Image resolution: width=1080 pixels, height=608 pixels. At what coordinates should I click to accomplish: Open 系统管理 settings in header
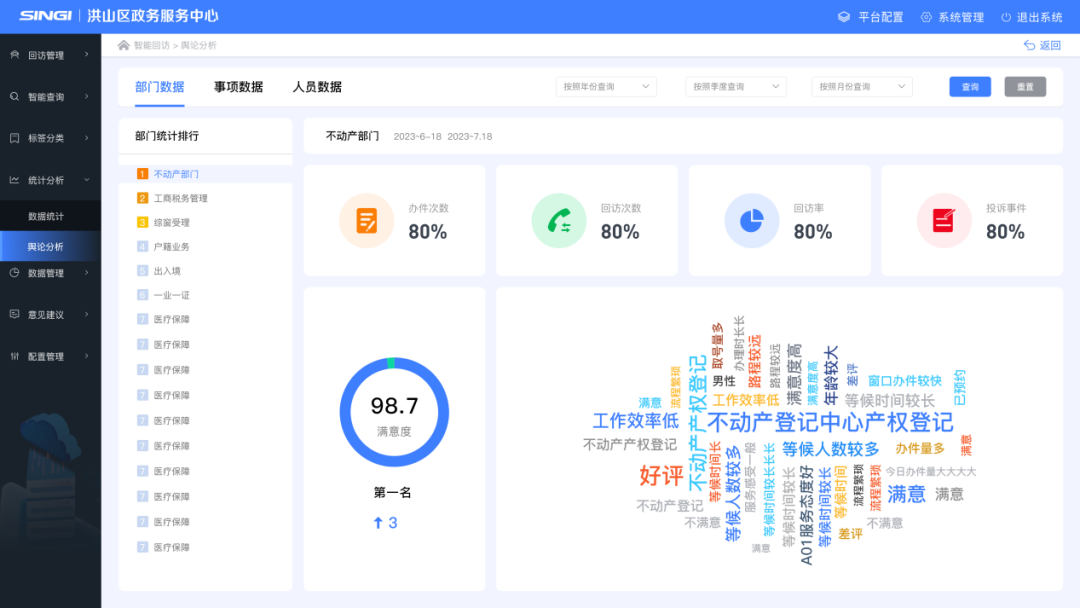click(952, 17)
